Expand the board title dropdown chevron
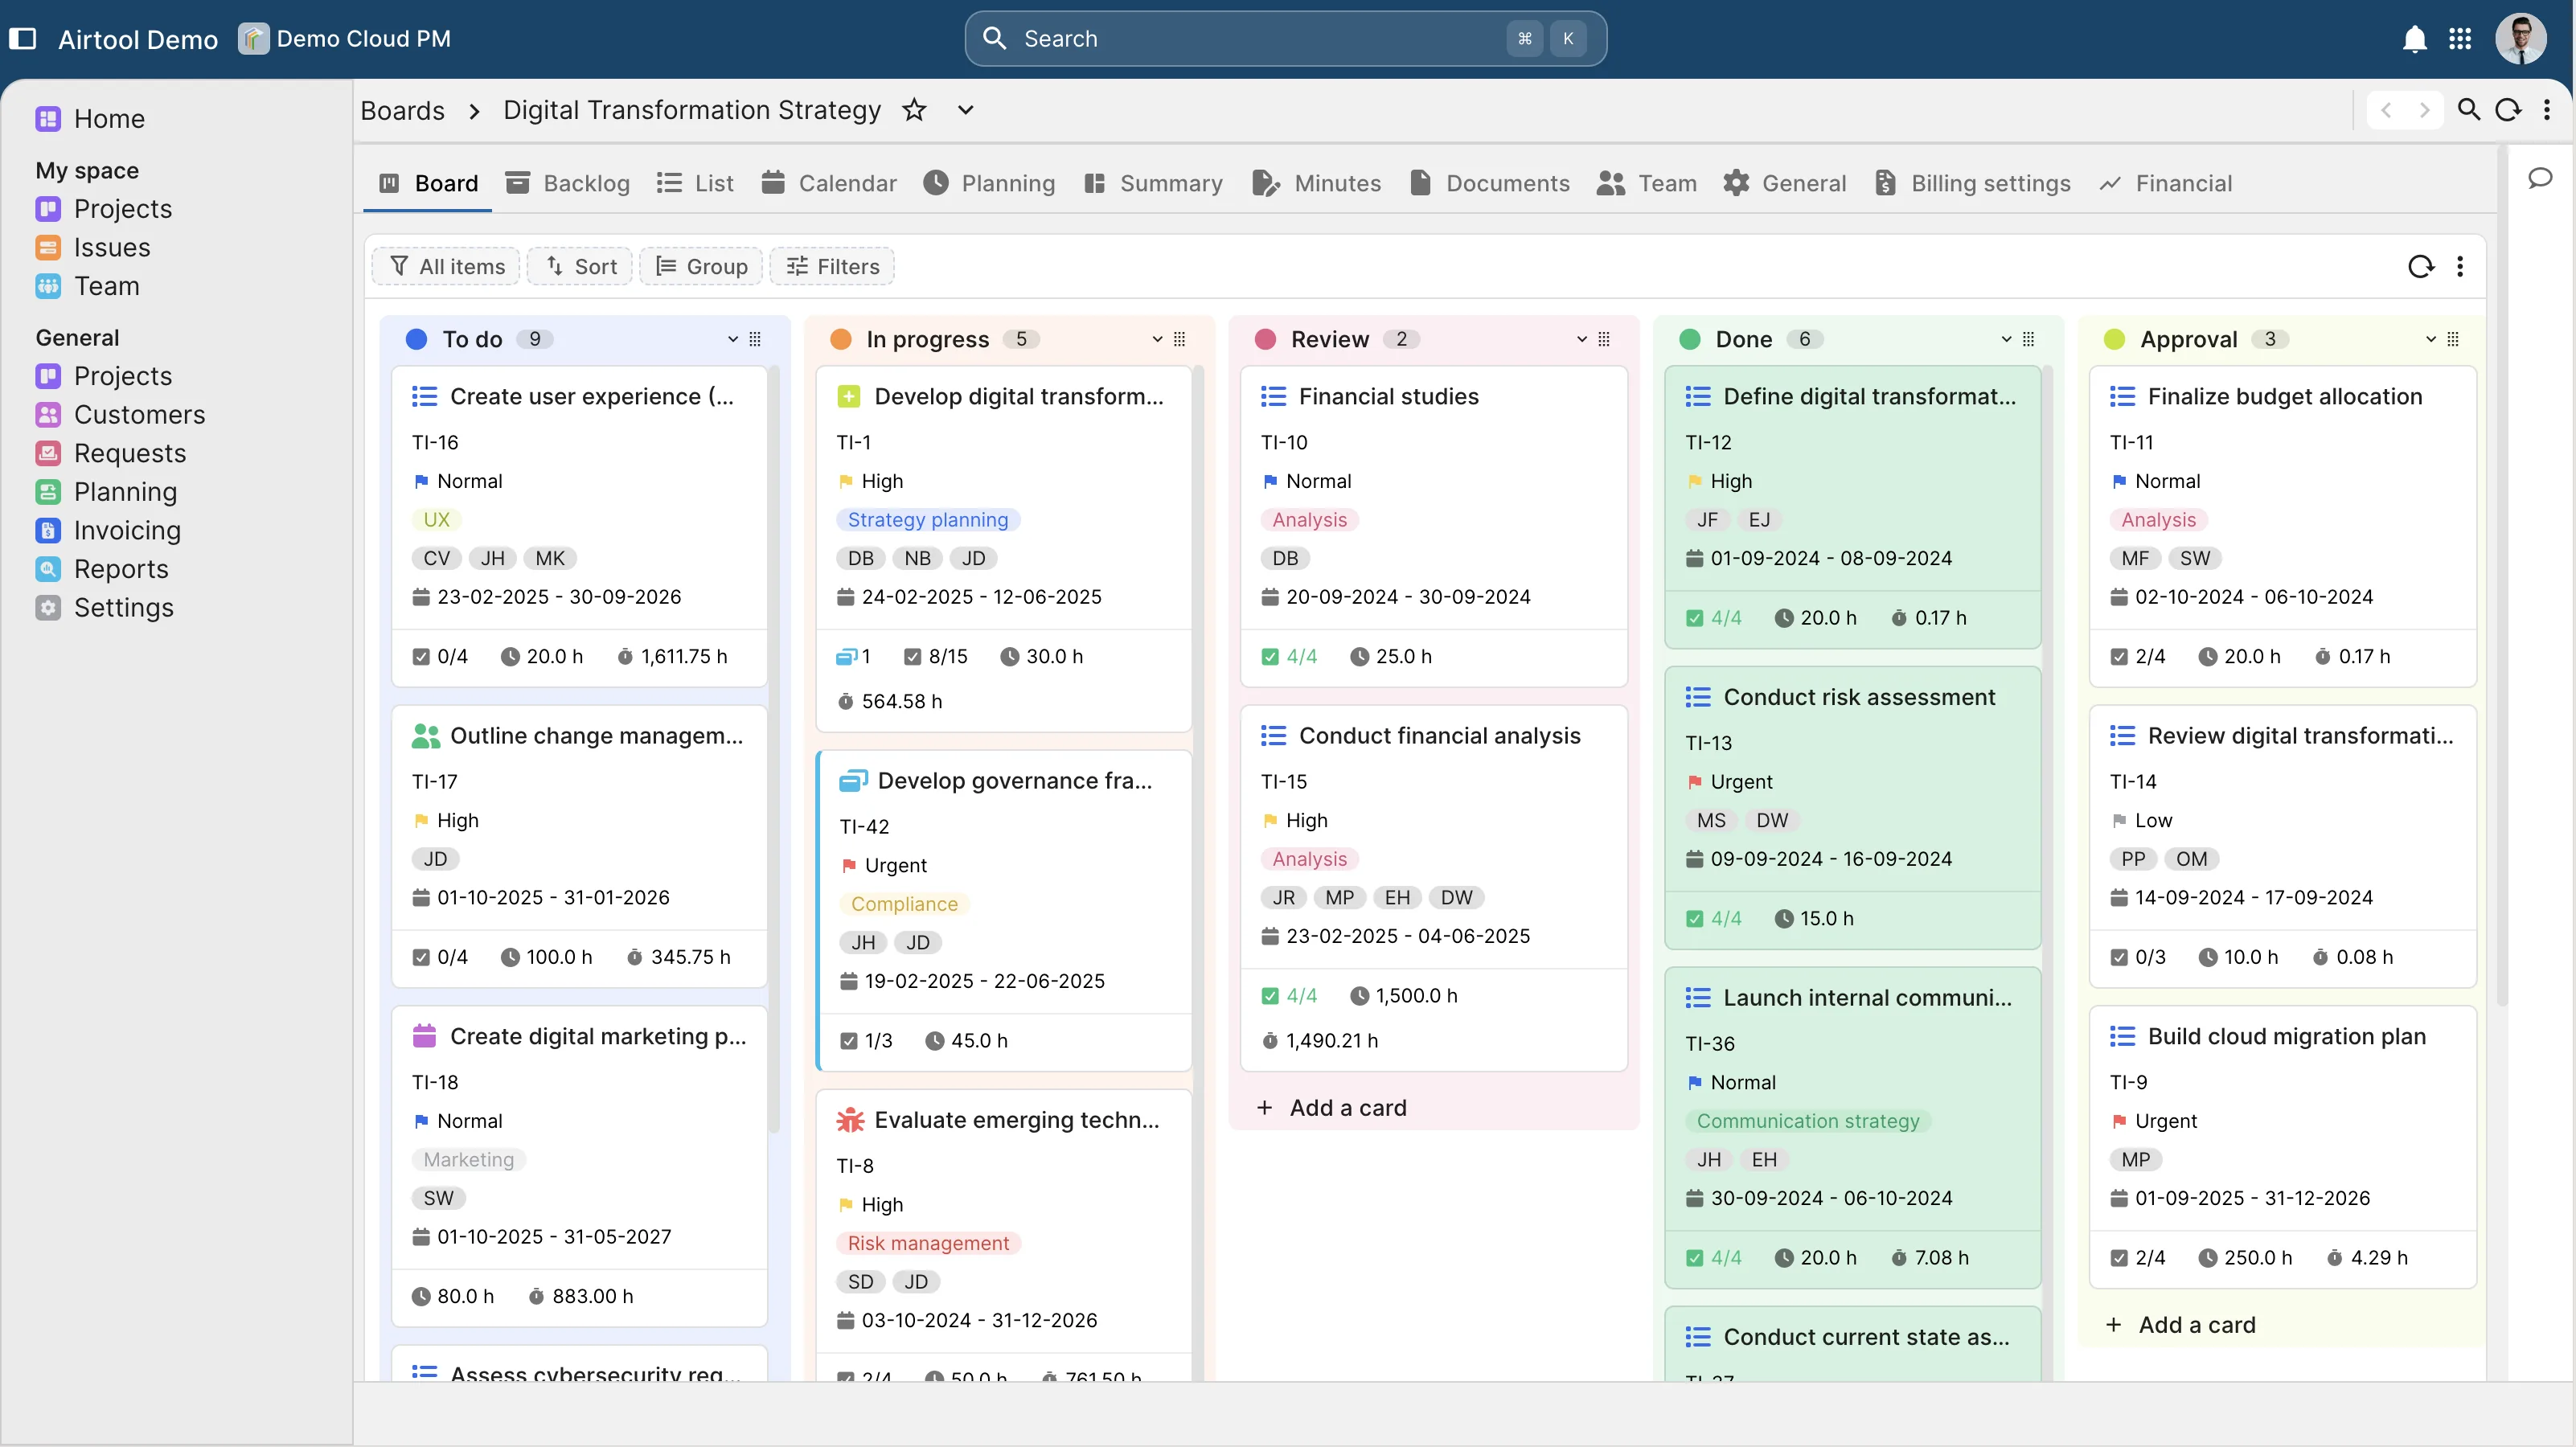This screenshot has height=1447, width=2576. 965,110
